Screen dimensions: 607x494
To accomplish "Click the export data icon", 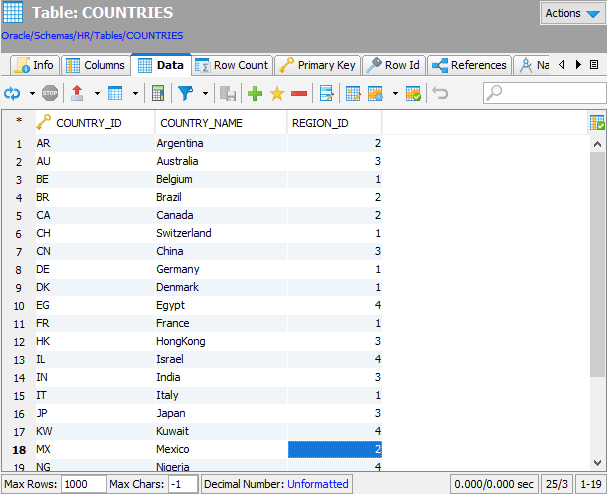I will [77, 93].
